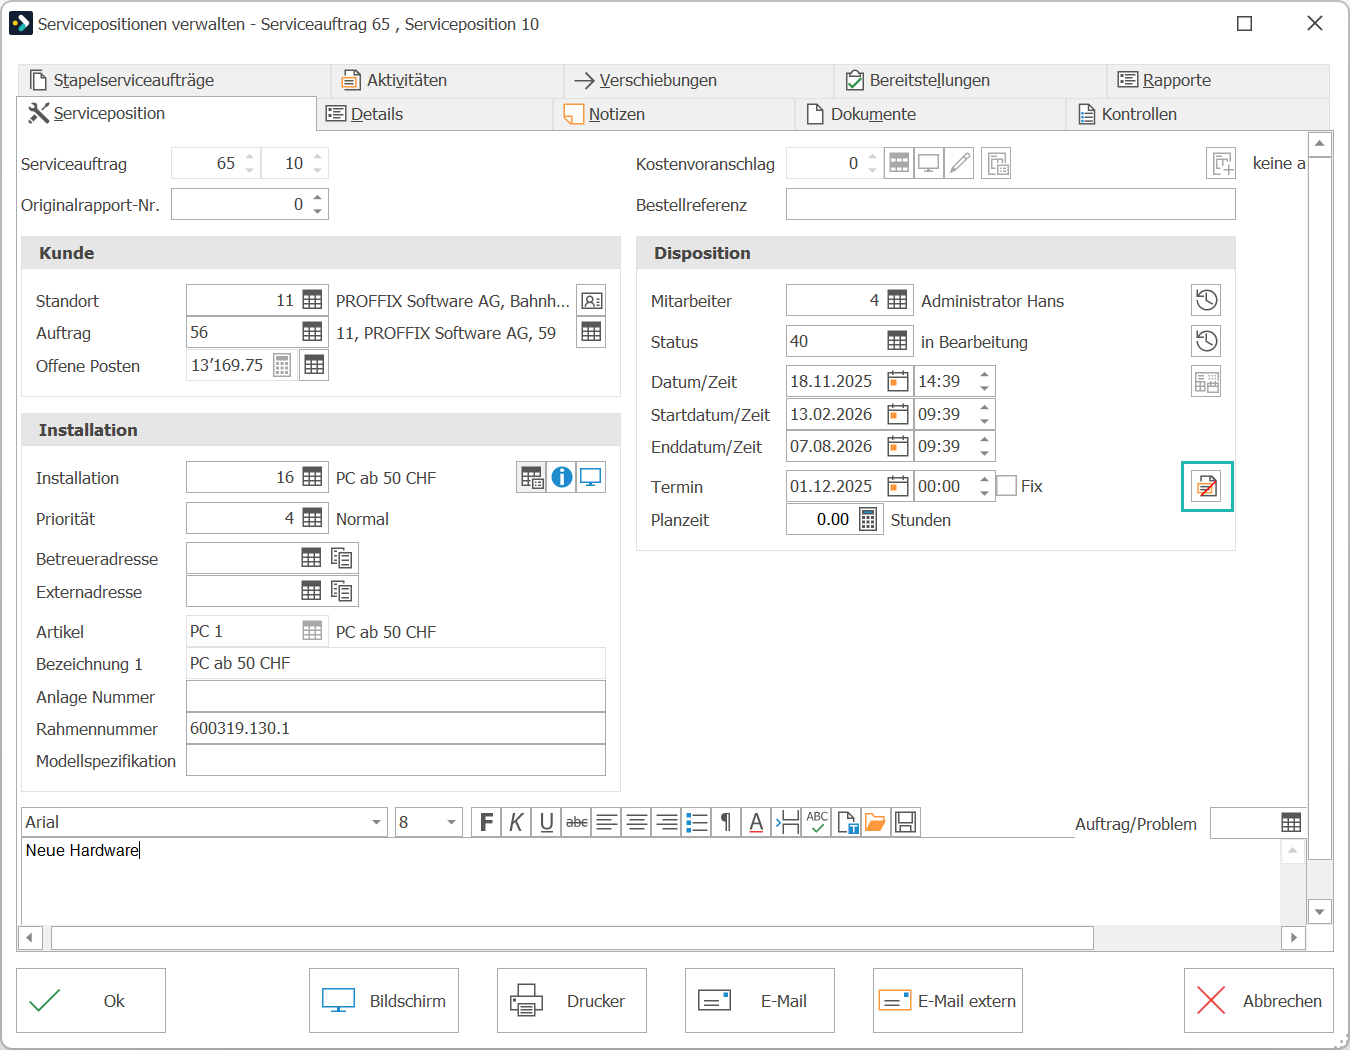
Task: Click the Bestellreferenz input field
Action: pyautogui.click(x=1011, y=204)
